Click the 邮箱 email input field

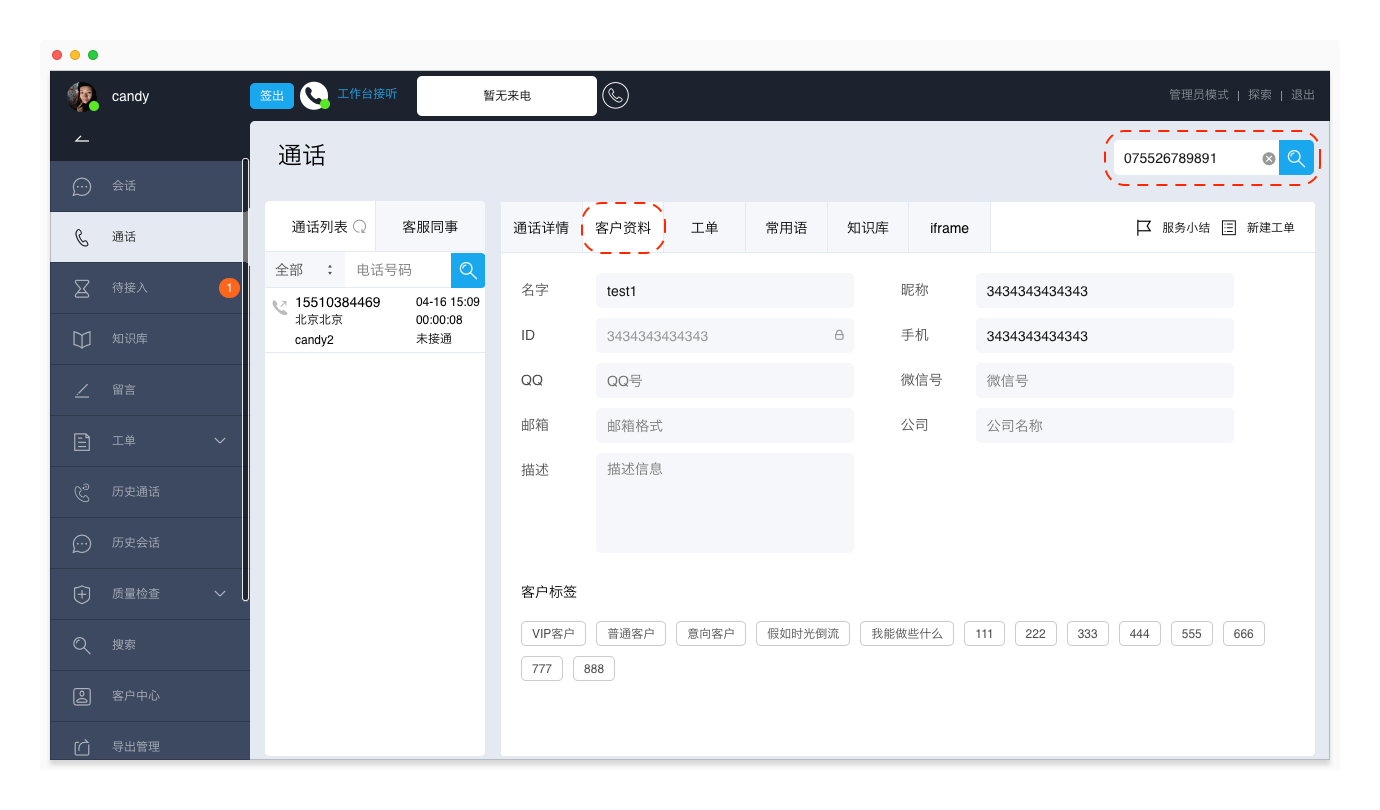[x=724, y=426]
